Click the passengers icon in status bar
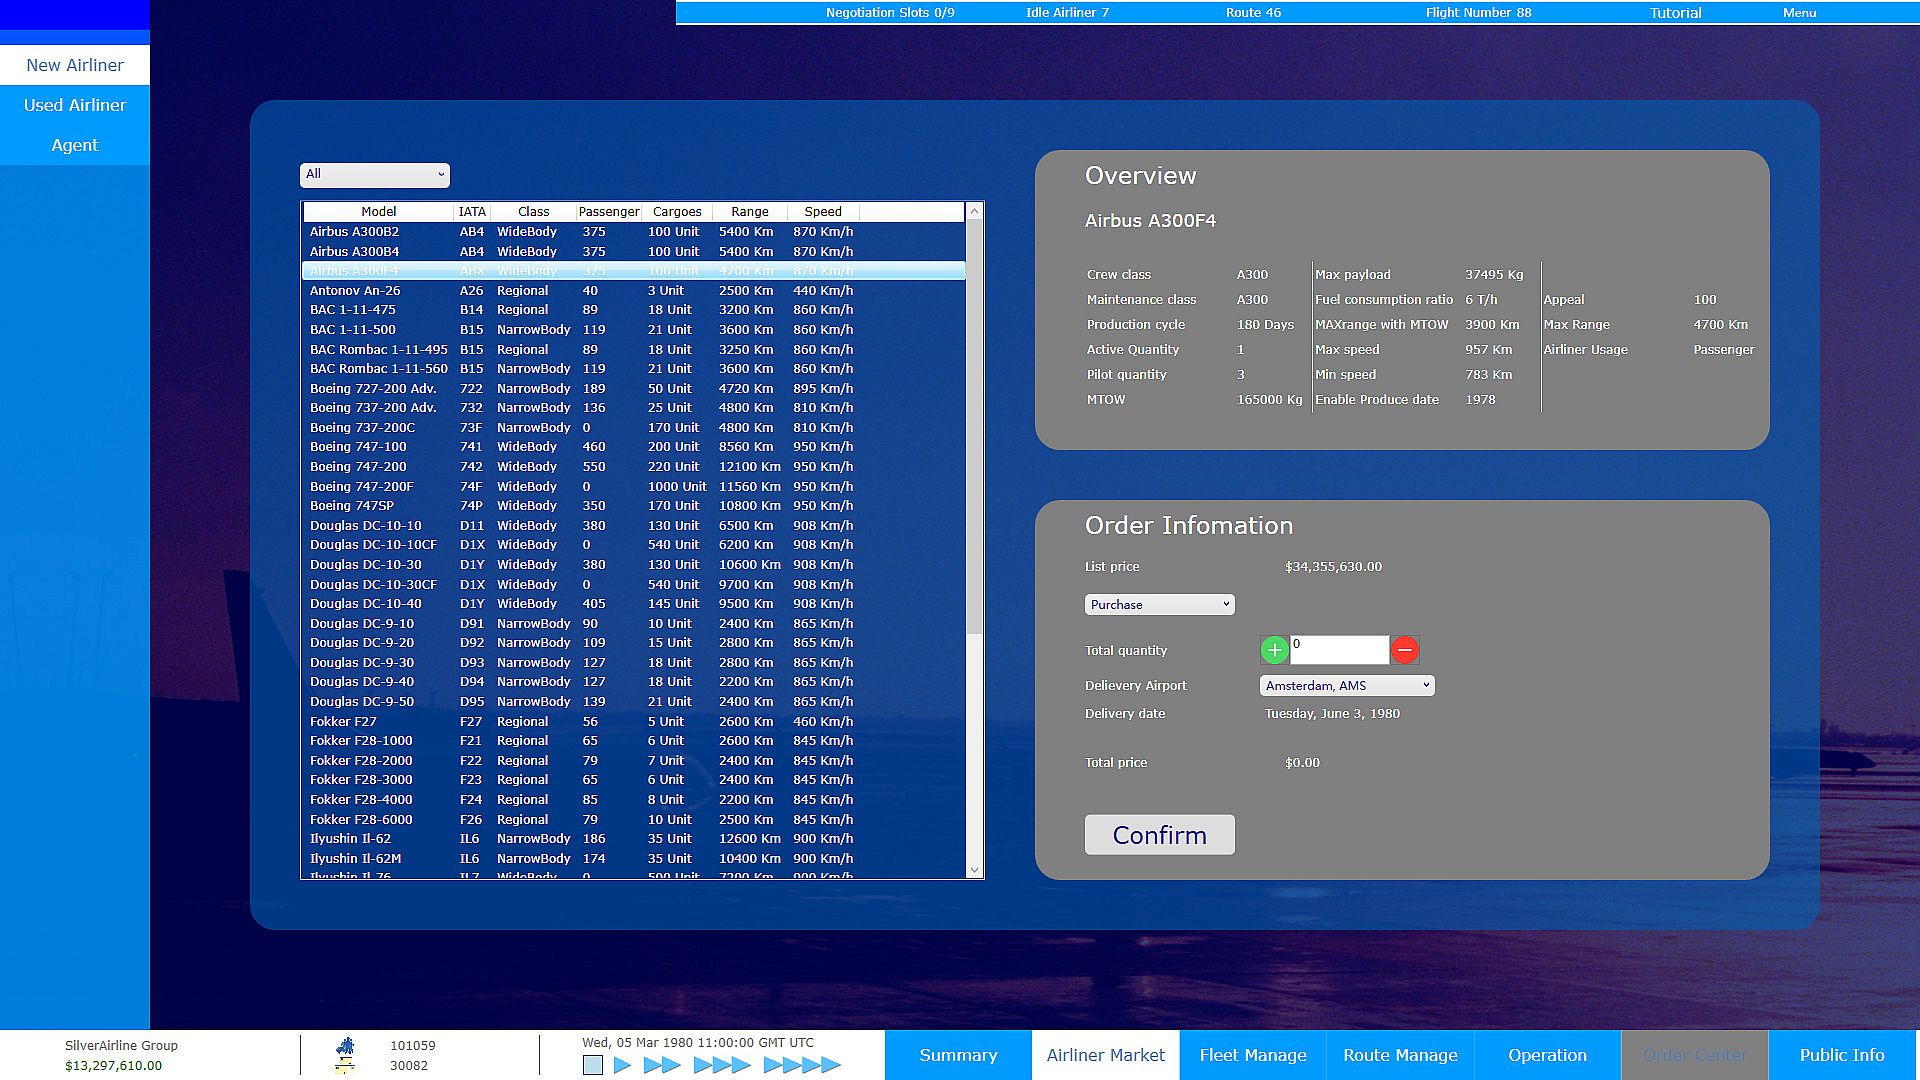Image resolution: width=1920 pixels, height=1080 pixels. 345,1046
